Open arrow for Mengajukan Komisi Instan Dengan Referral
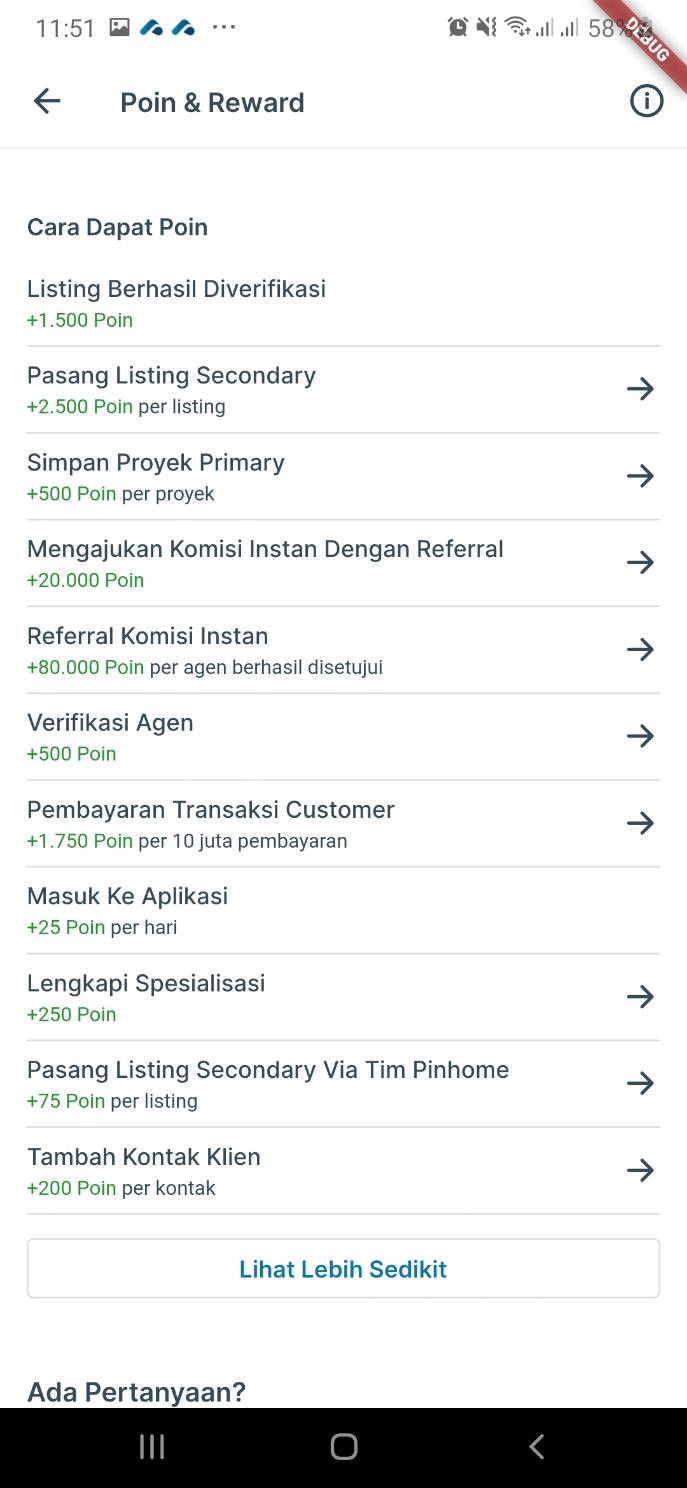Screen dimensions: 687x1488 (640, 563)
